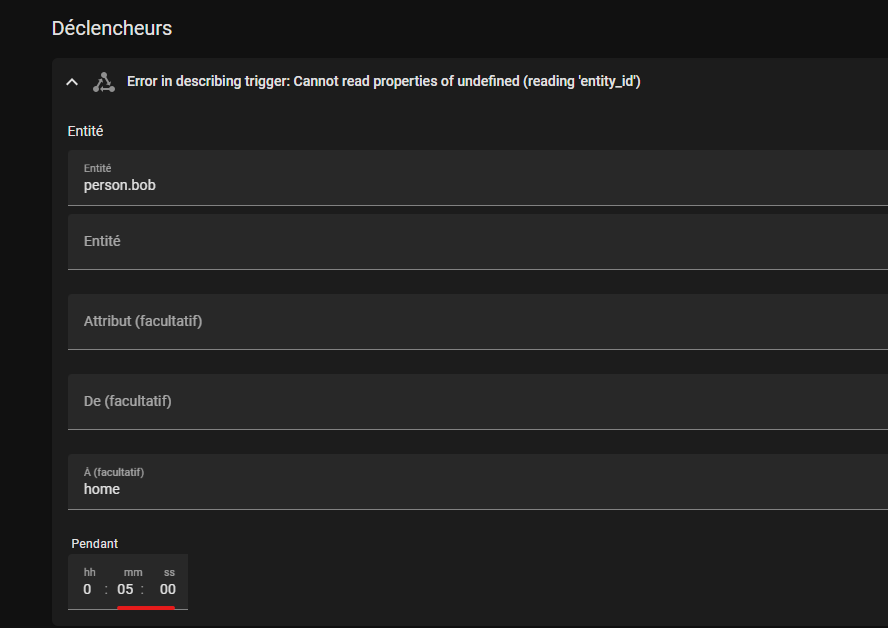Select the seconds value 00 in Pendant

pyautogui.click(x=168, y=589)
